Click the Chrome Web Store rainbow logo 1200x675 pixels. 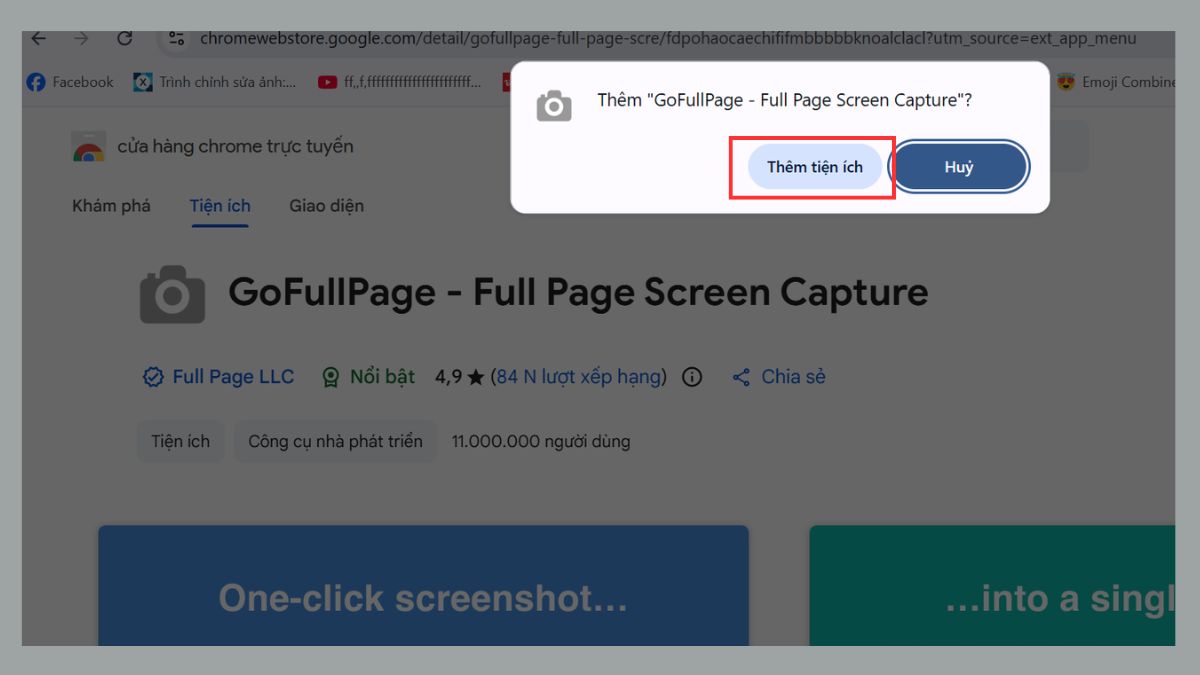point(89,147)
